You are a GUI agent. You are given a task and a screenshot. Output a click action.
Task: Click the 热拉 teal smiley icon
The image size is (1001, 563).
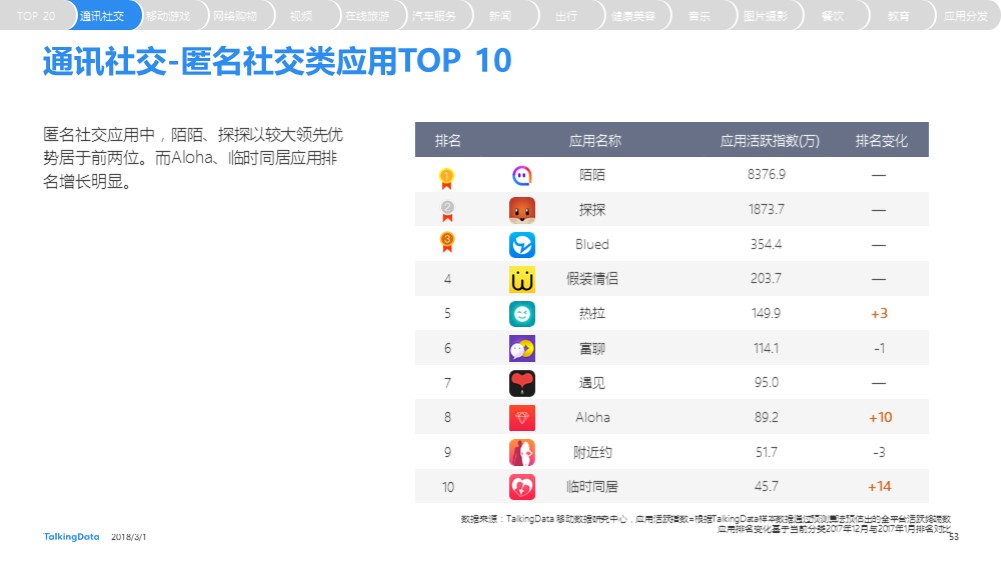(522, 314)
